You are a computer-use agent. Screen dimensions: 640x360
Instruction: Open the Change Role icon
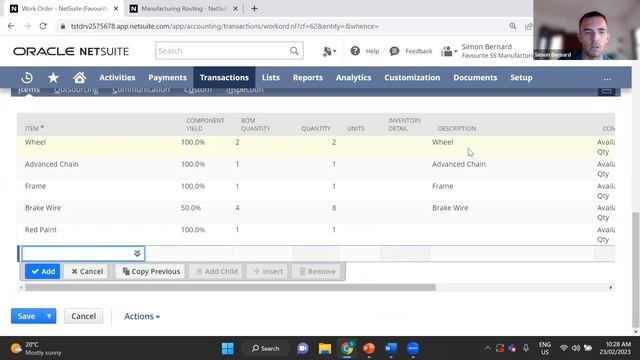[449, 51]
